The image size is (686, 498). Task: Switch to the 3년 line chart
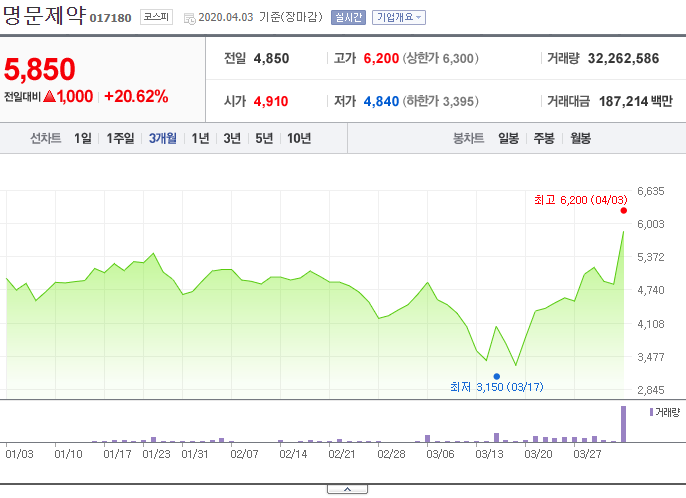tap(232, 138)
